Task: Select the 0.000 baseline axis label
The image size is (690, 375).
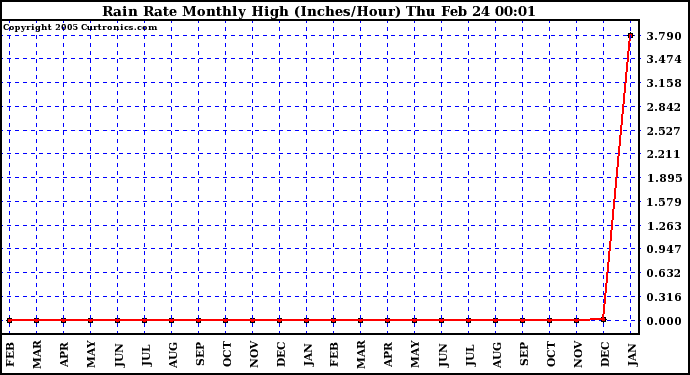Action: pos(664,321)
